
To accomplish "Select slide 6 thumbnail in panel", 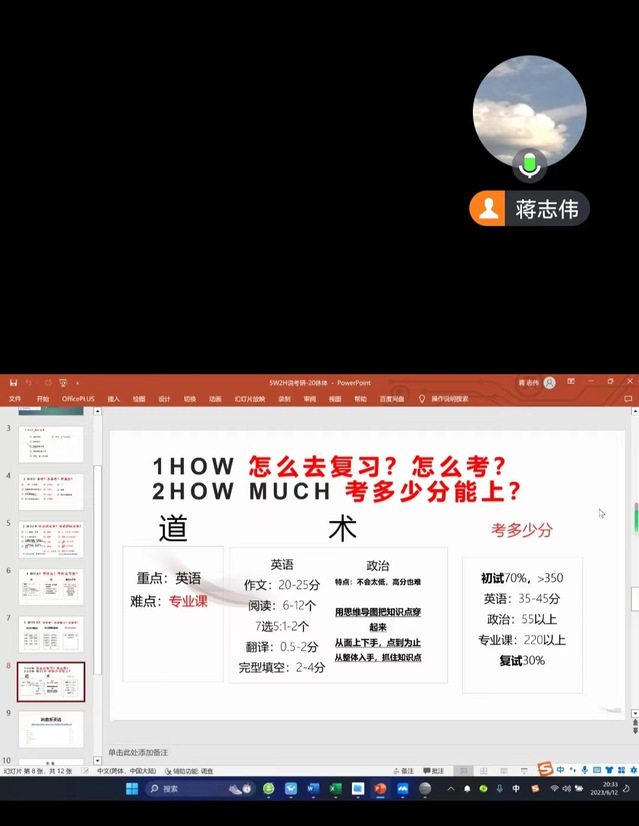I will pos(51,587).
